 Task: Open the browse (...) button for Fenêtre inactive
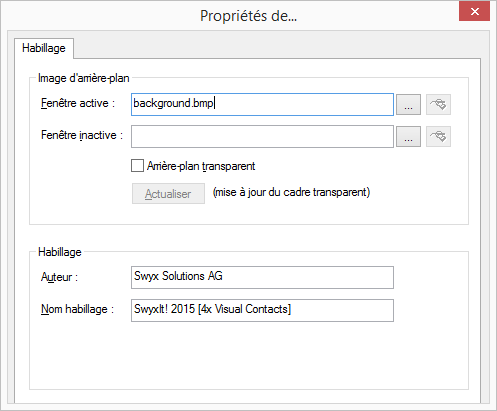408,136
